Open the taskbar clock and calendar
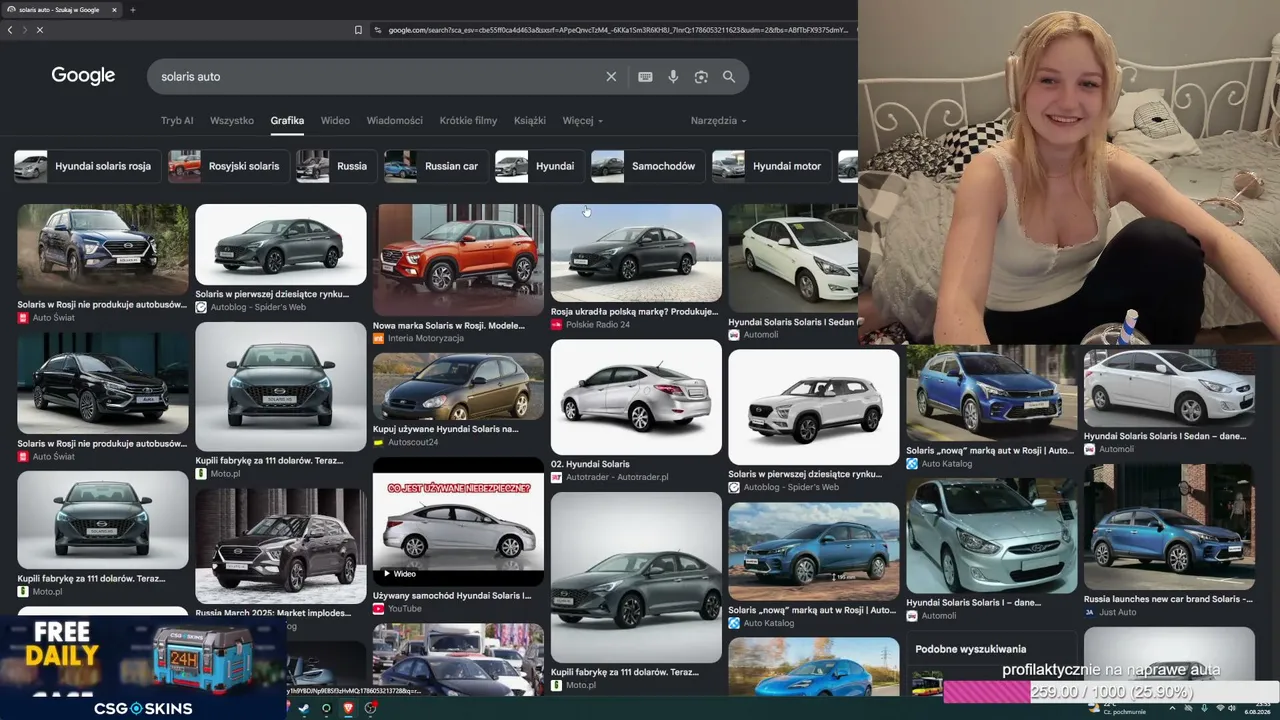1280x720 pixels. click(1257, 708)
